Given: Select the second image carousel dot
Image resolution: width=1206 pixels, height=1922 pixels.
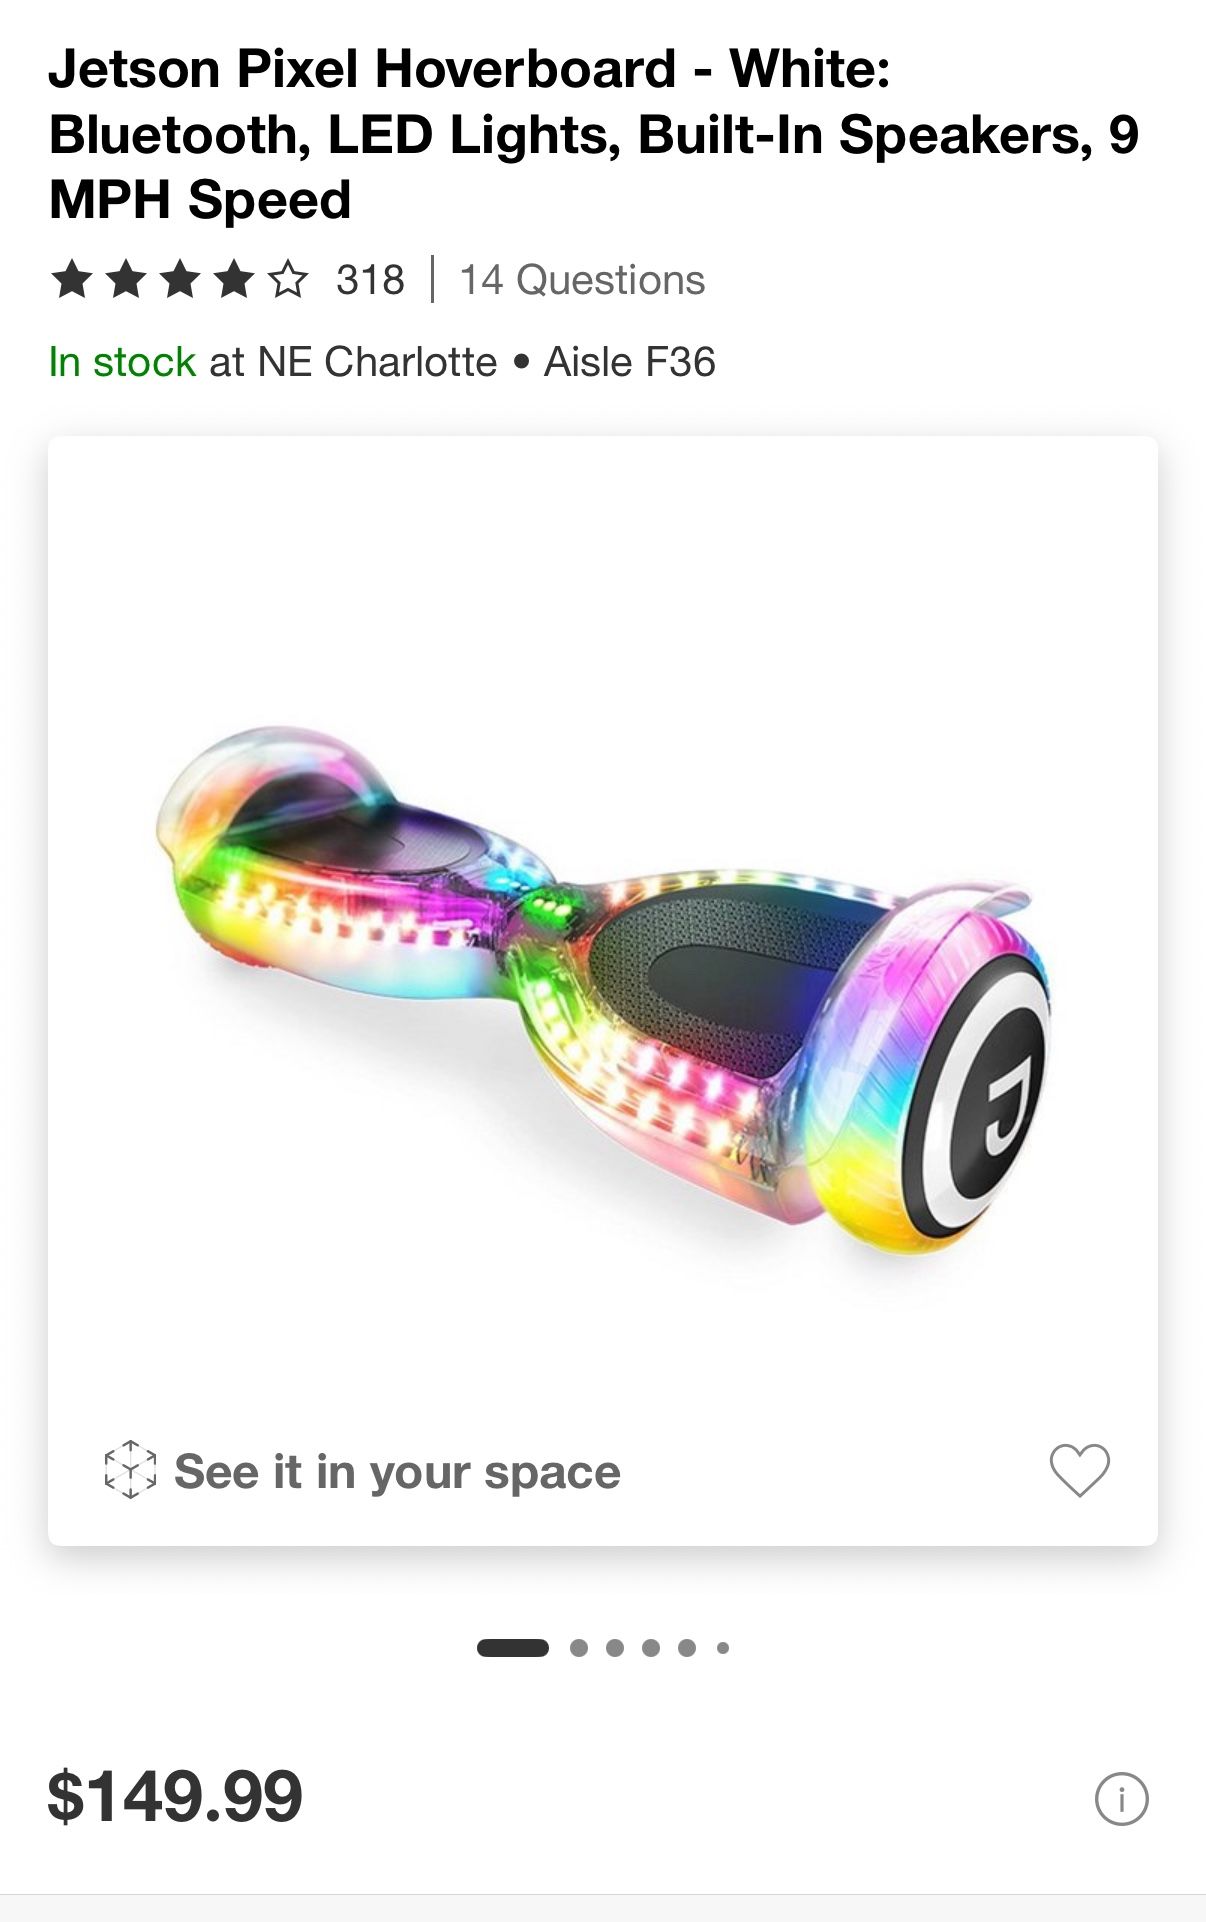Looking at the screenshot, I should (579, 1648).
